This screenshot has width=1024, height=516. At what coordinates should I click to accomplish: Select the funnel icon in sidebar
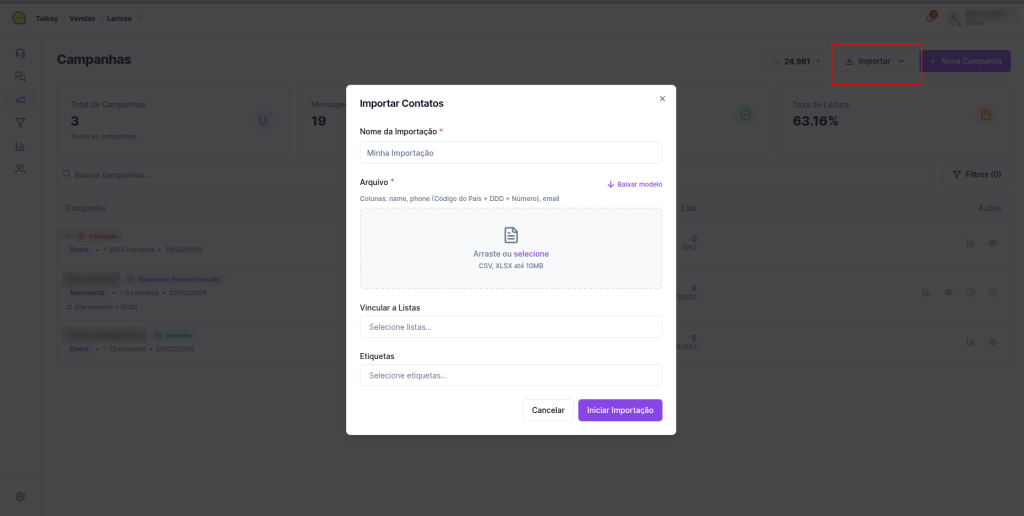coord(20,123)
